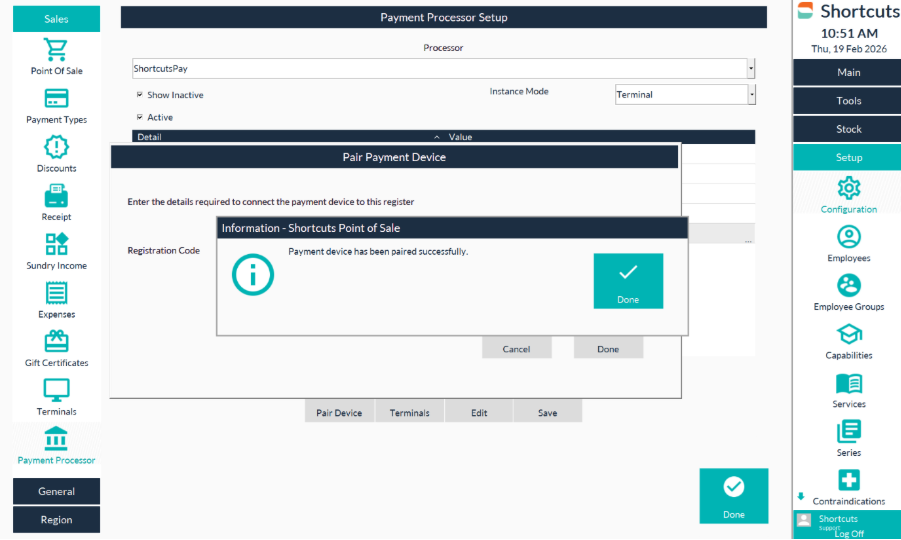Select the Gift Certificates icon
The width and height of the screenshot is (901, 540).
(x=56, y=342)
